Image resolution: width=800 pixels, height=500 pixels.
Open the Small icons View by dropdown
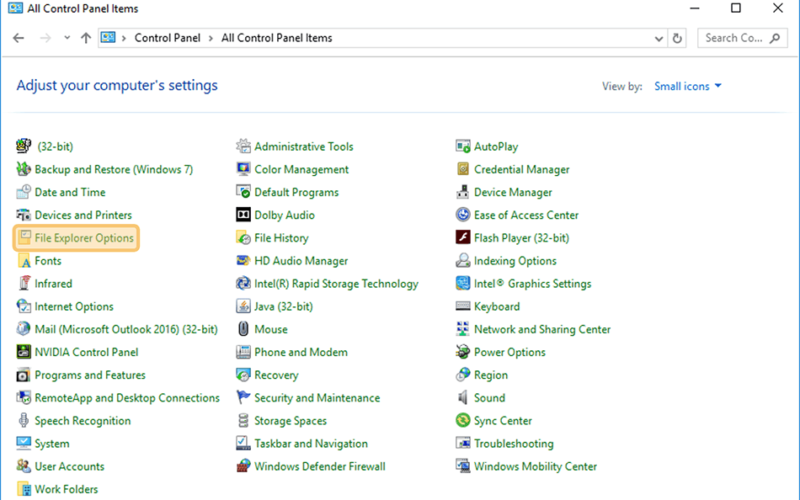point(688,86)
